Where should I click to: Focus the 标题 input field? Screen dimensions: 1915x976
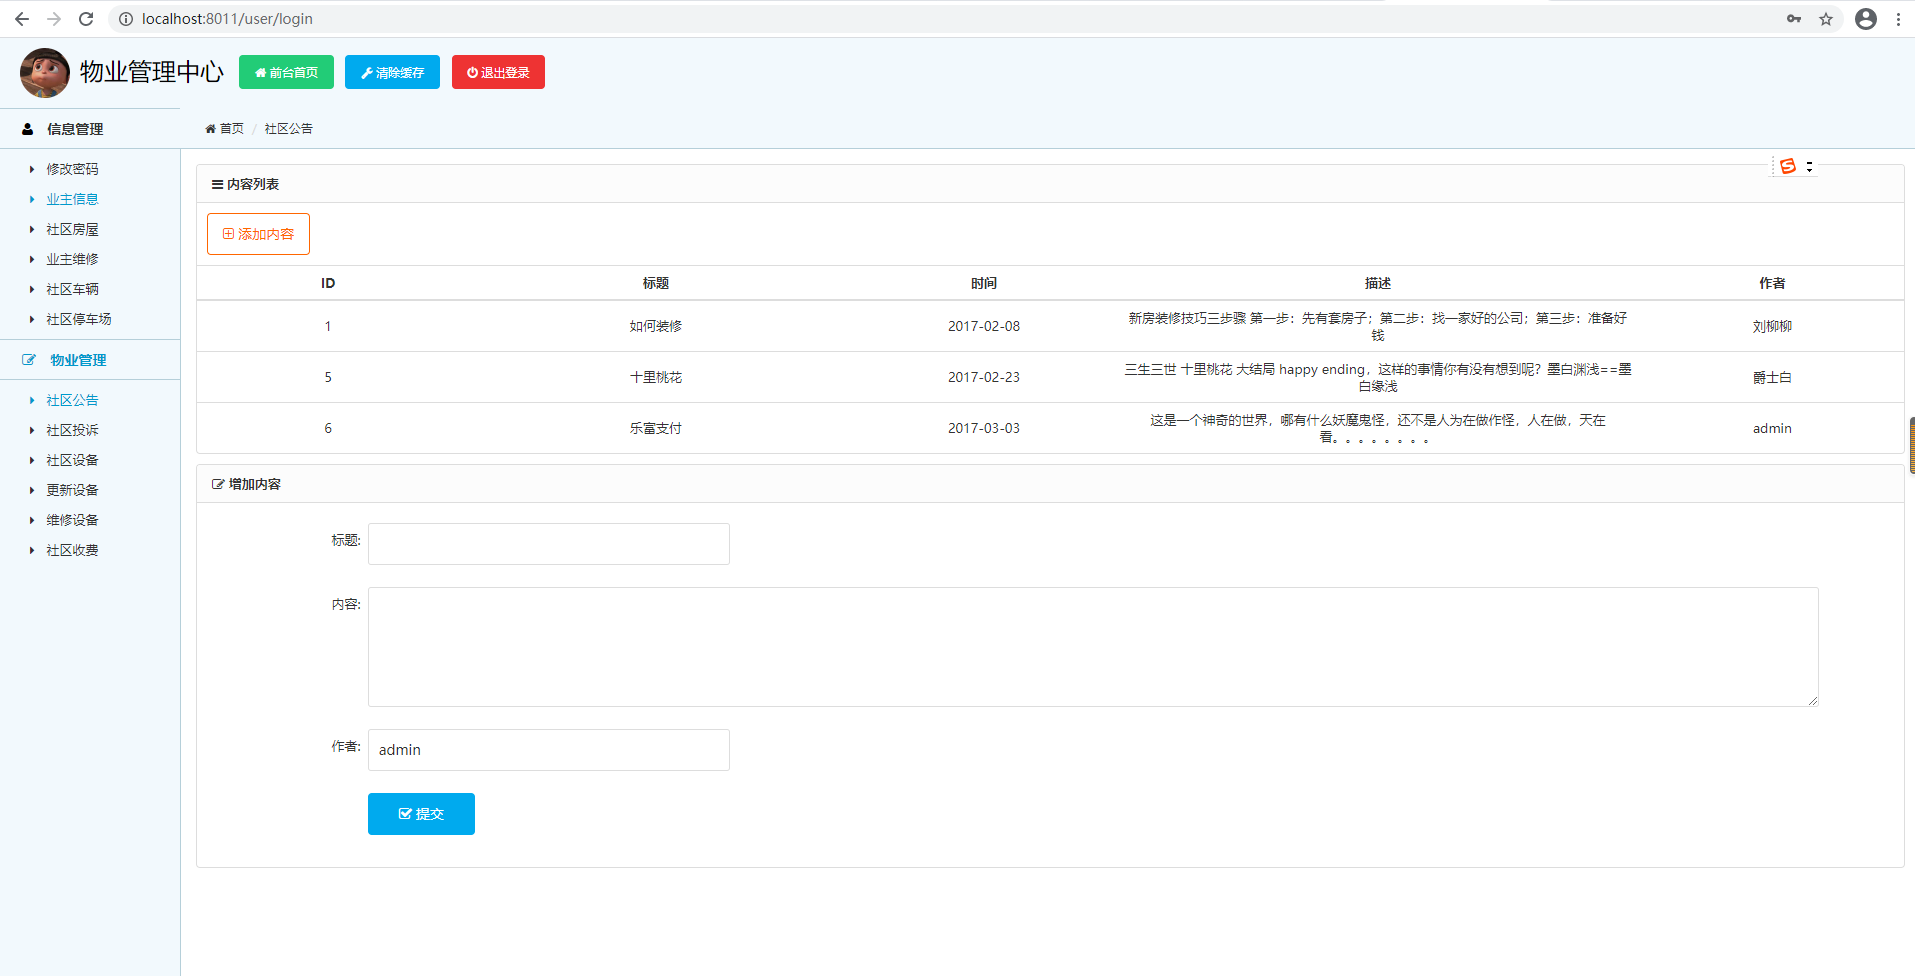(549, 544)
